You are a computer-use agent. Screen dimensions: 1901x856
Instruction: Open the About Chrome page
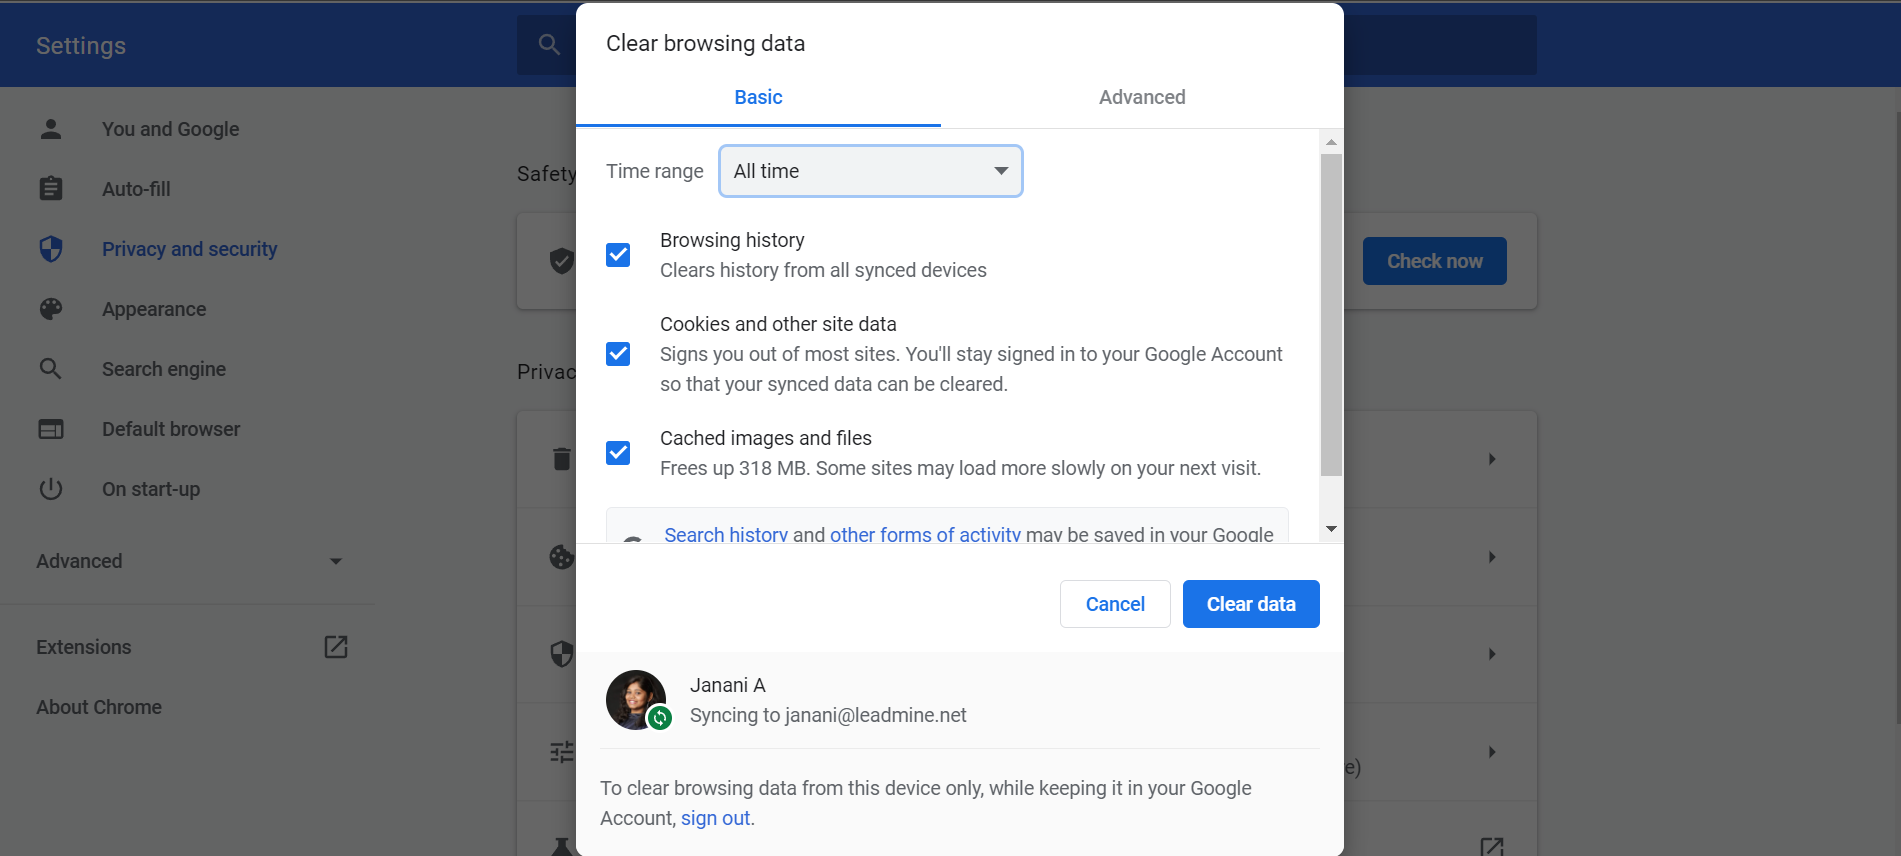coord(99,707)
